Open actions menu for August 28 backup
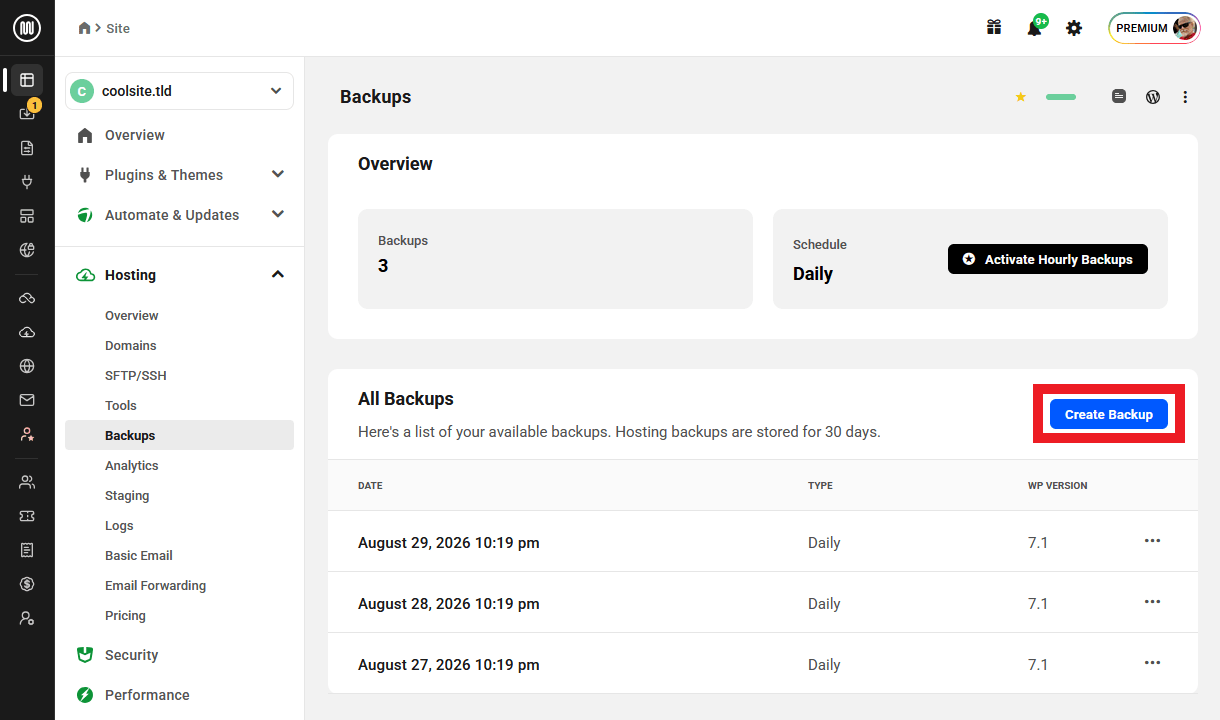Viewport: 1220px width, 720px height. pyautogui.click(x=1152, y=602)
